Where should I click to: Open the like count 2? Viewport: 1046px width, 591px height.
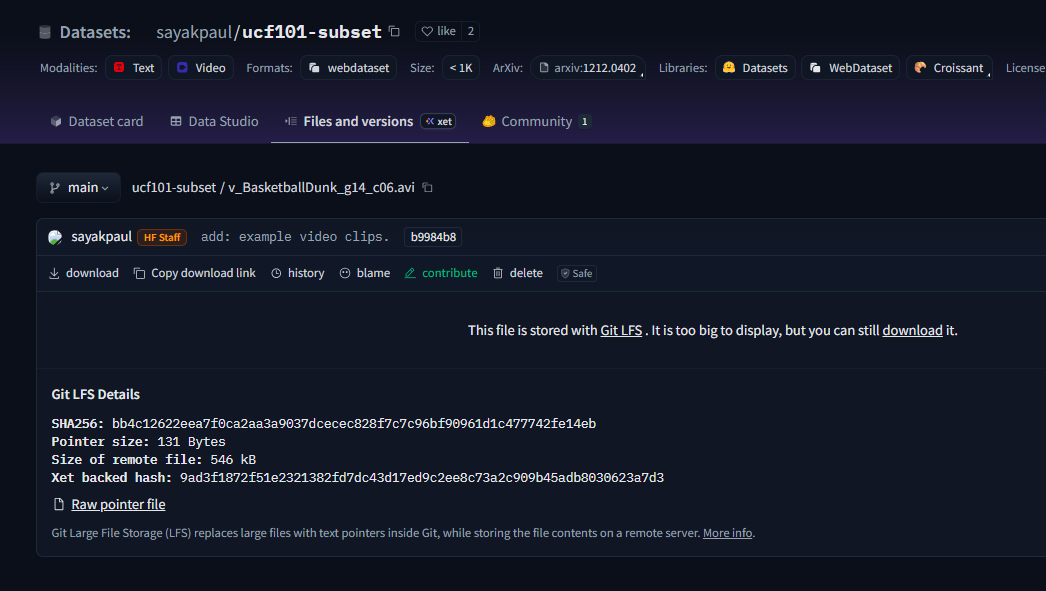470,31
